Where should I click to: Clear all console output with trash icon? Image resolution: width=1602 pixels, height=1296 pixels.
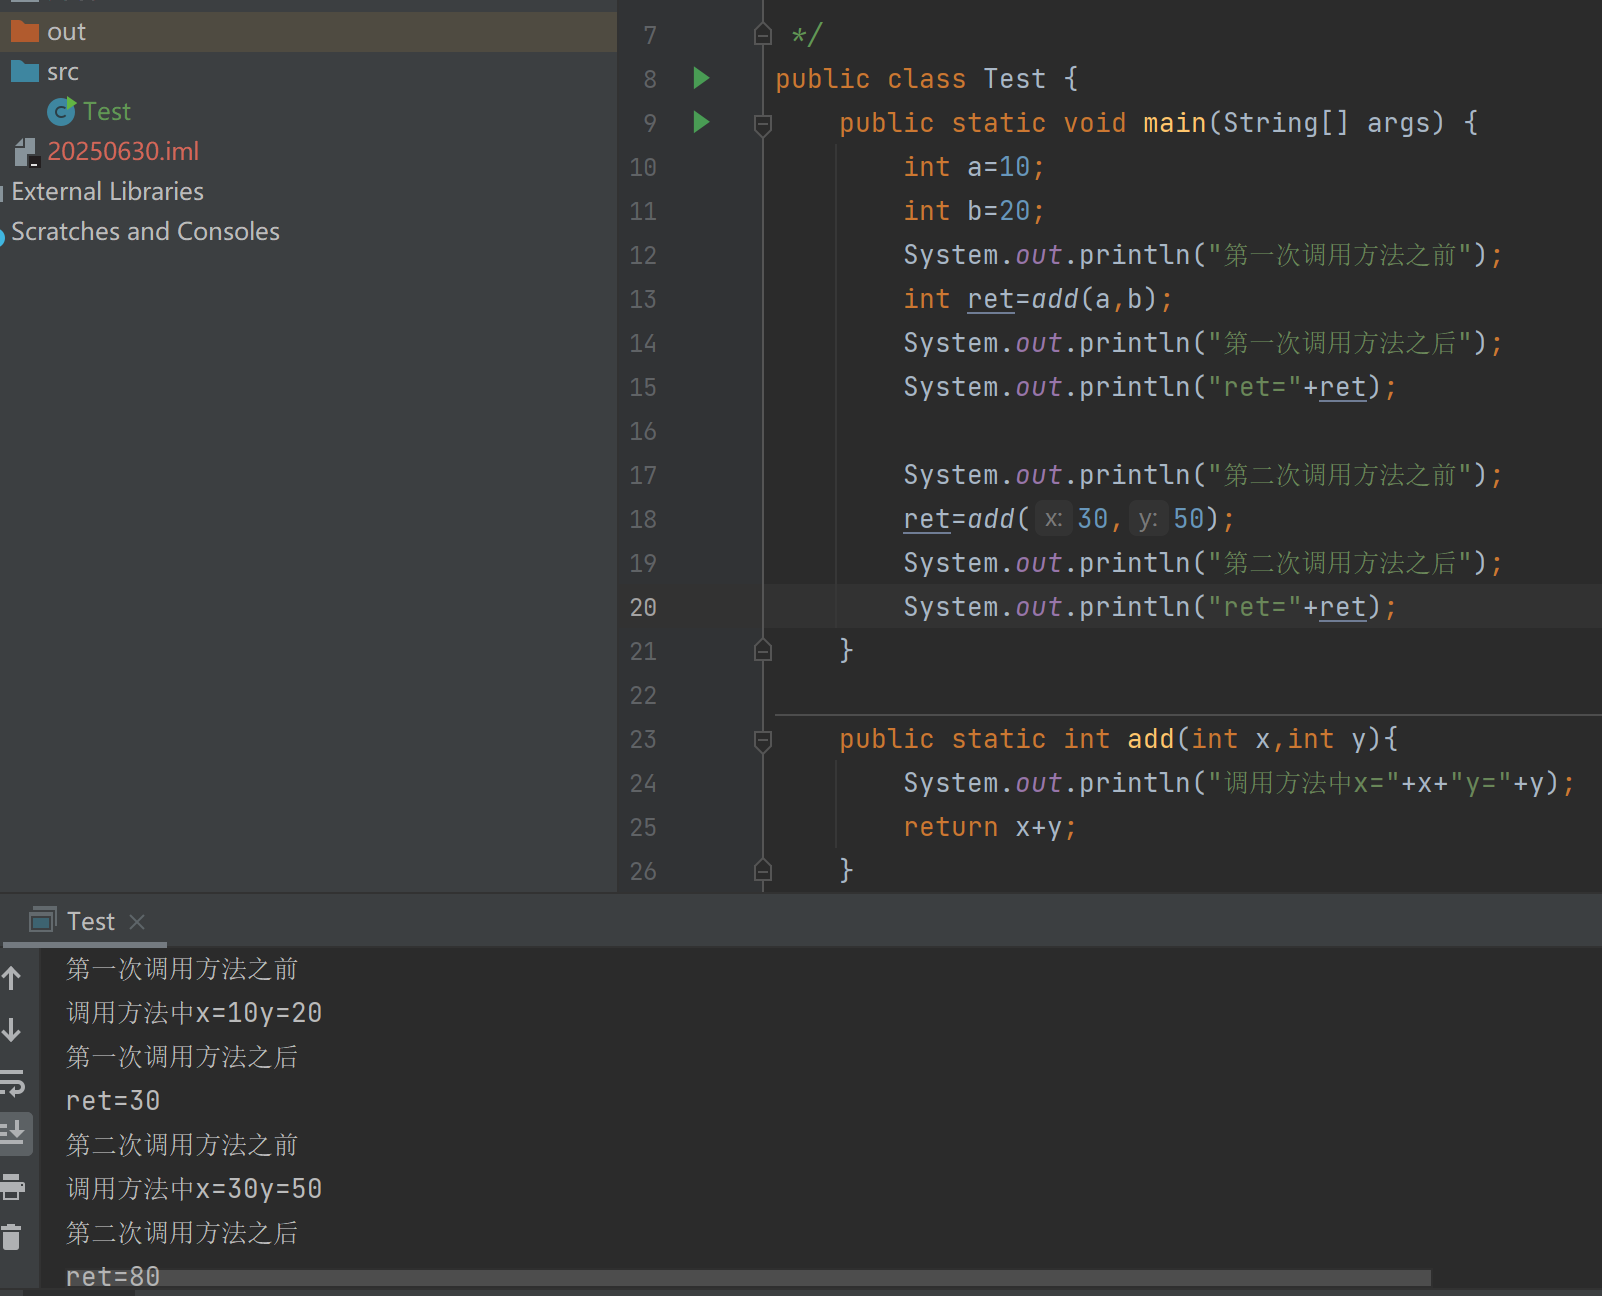pos(12,1238)
